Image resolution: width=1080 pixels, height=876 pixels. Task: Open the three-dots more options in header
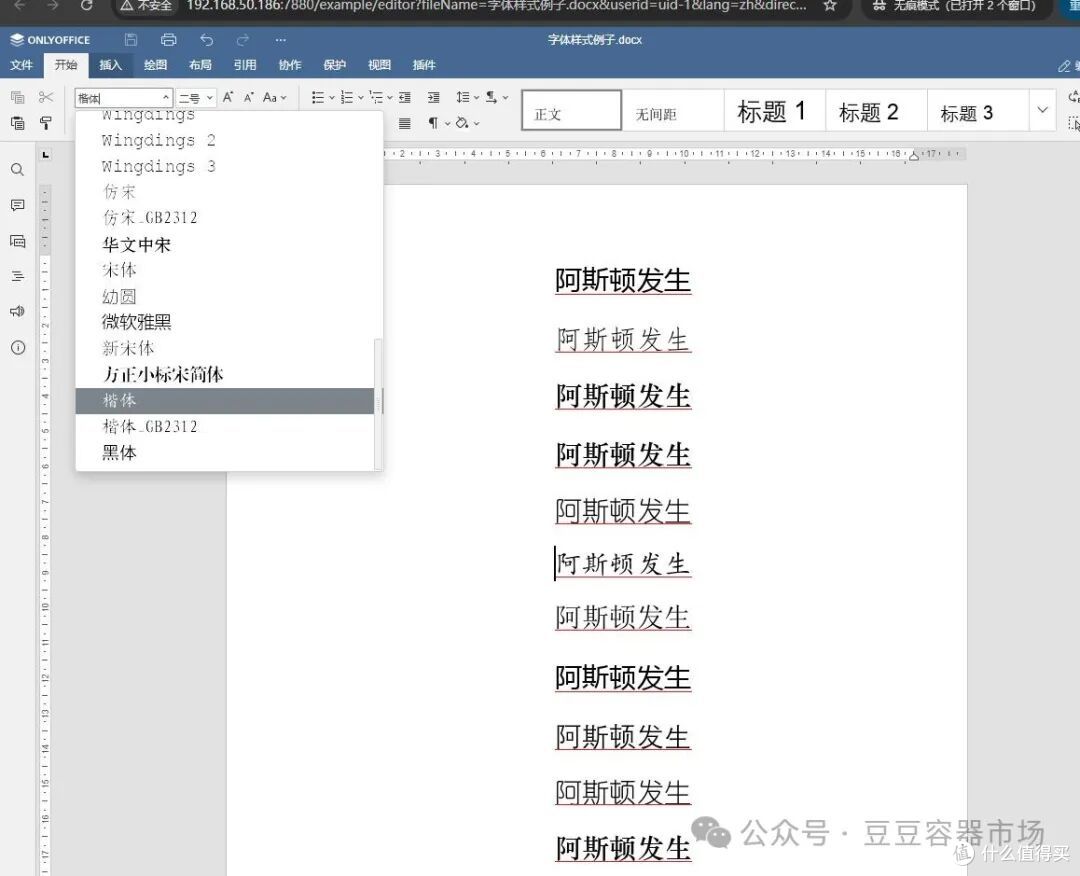tap(280, 40)
